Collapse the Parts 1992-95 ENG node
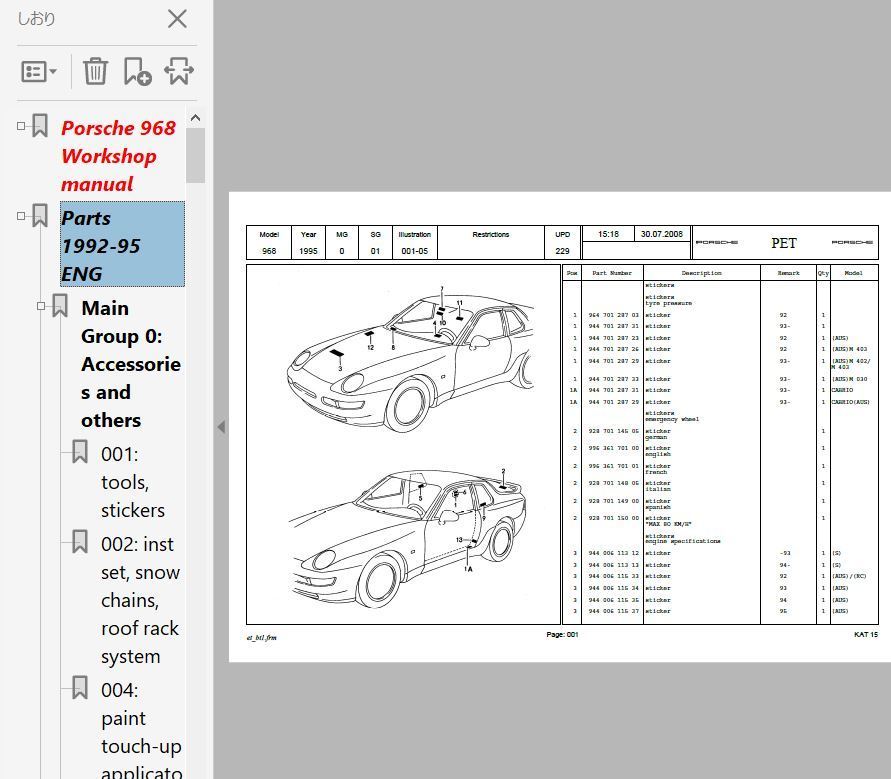Viewport: 891px width, 779px height. 21,216
